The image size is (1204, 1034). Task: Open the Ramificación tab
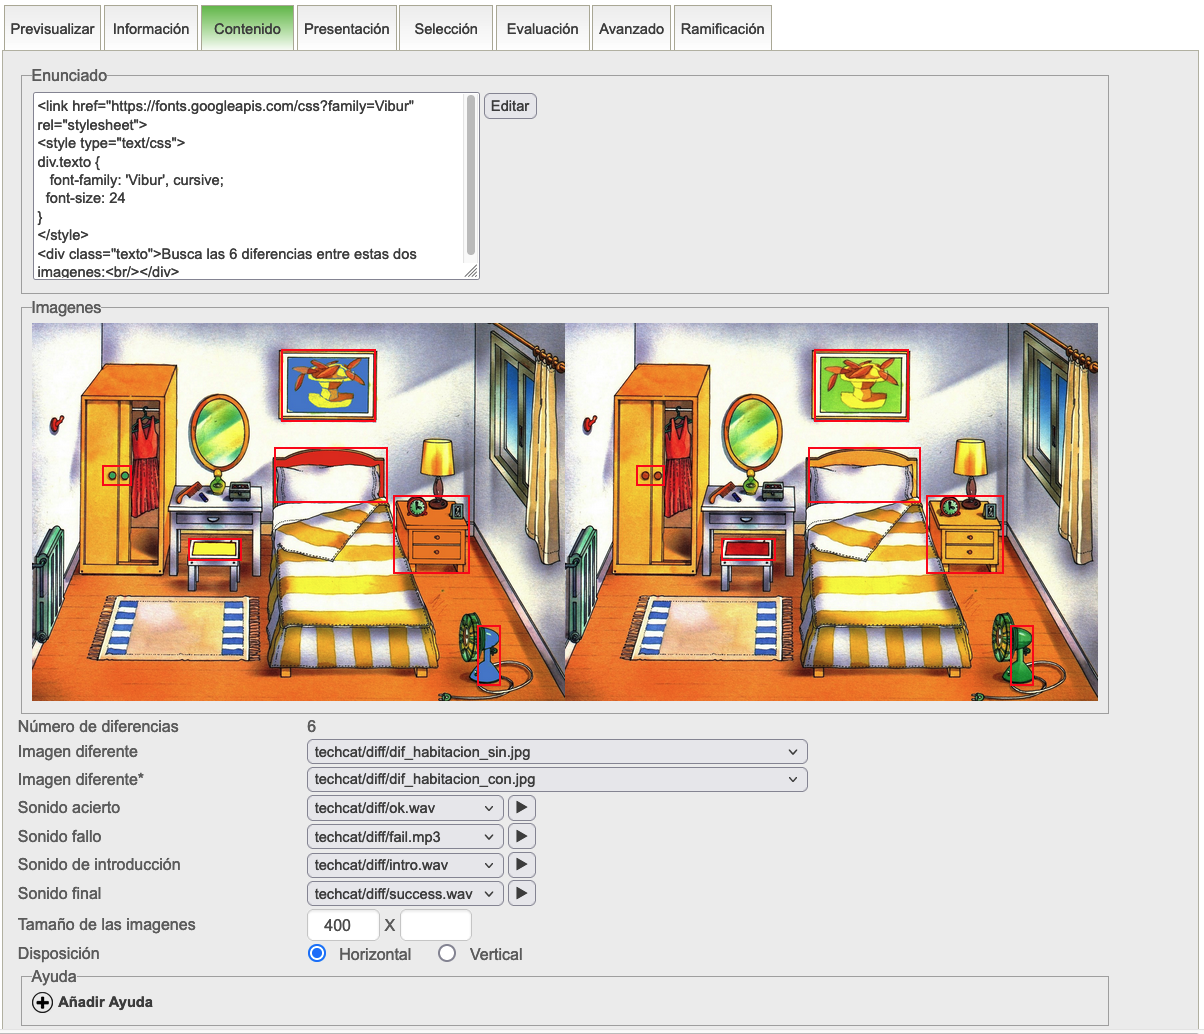coord(722,29)
